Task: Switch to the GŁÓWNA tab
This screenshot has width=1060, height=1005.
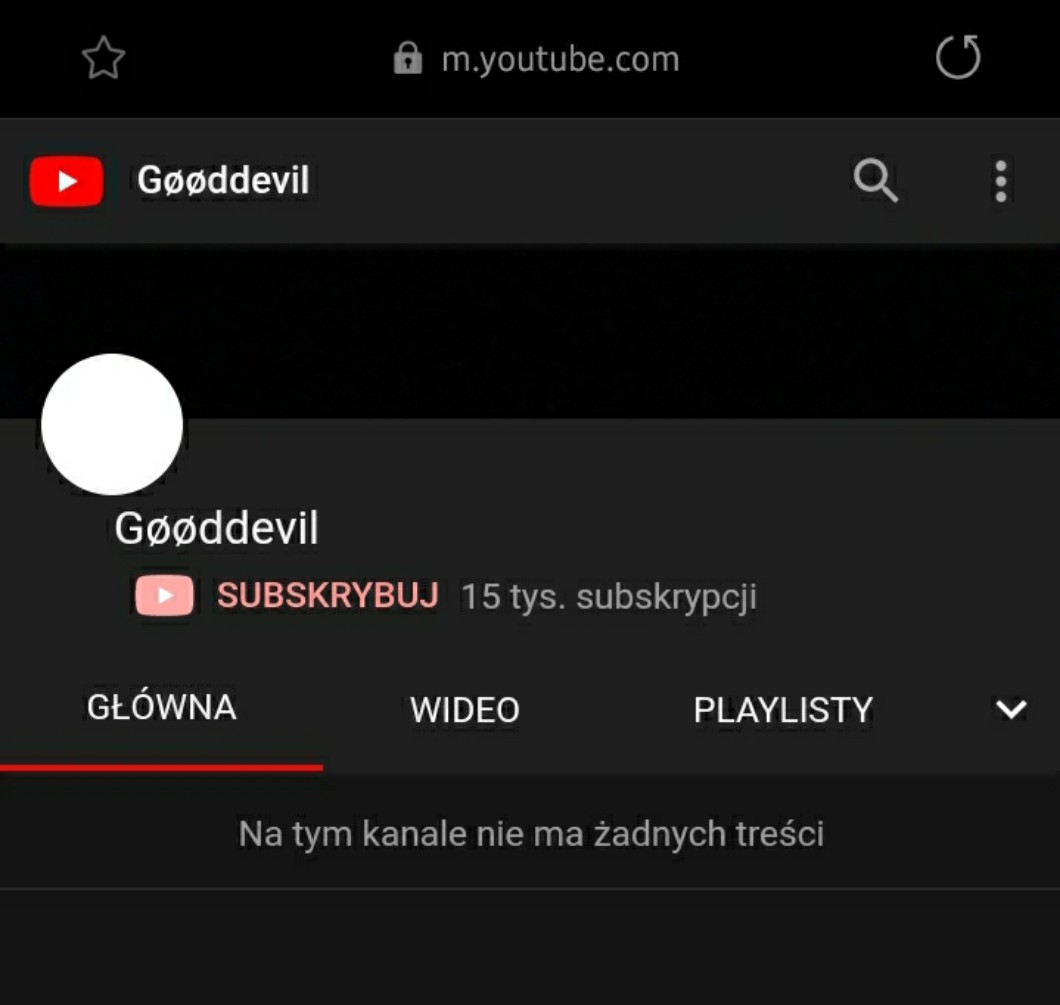Action: 162,708
